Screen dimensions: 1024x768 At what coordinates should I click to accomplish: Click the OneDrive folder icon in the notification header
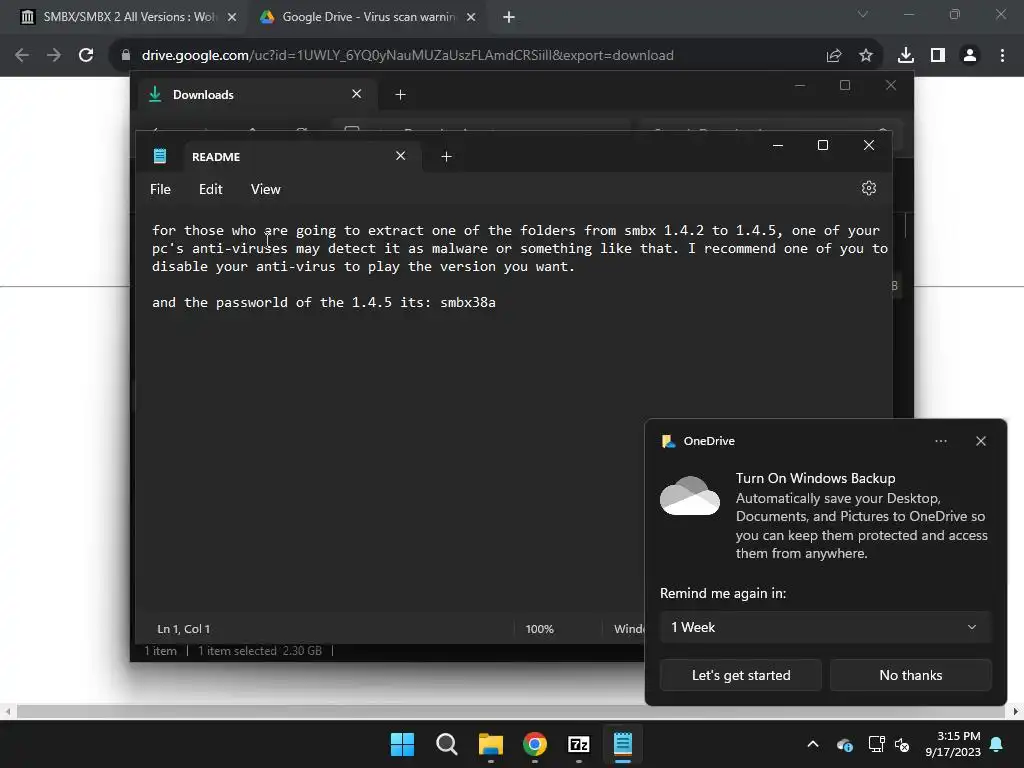[x=668, y=441]
